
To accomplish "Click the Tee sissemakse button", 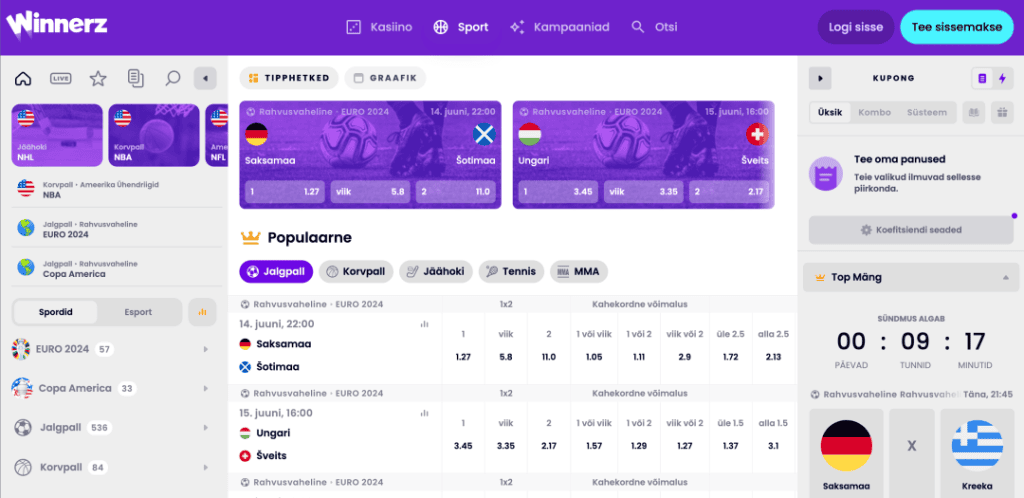I will pos(957,27).
